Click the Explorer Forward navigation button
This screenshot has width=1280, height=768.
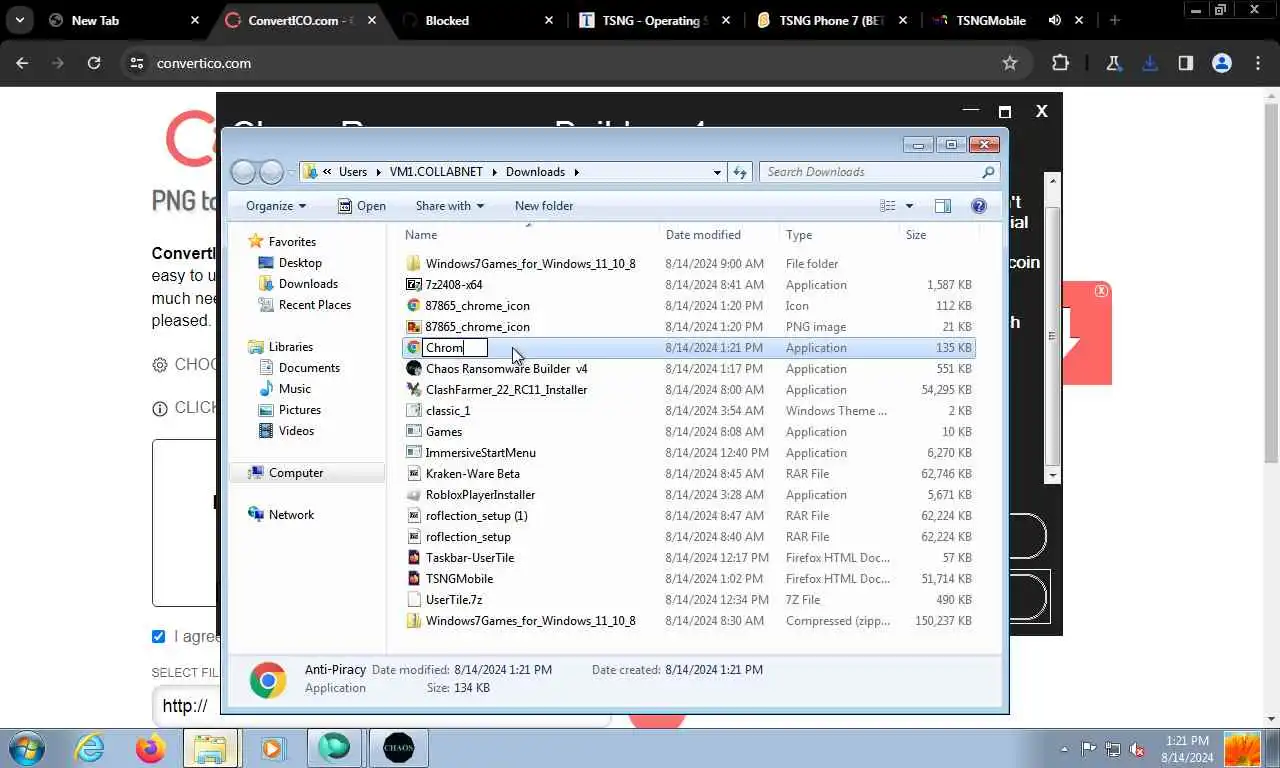click(x=271, y=172)
